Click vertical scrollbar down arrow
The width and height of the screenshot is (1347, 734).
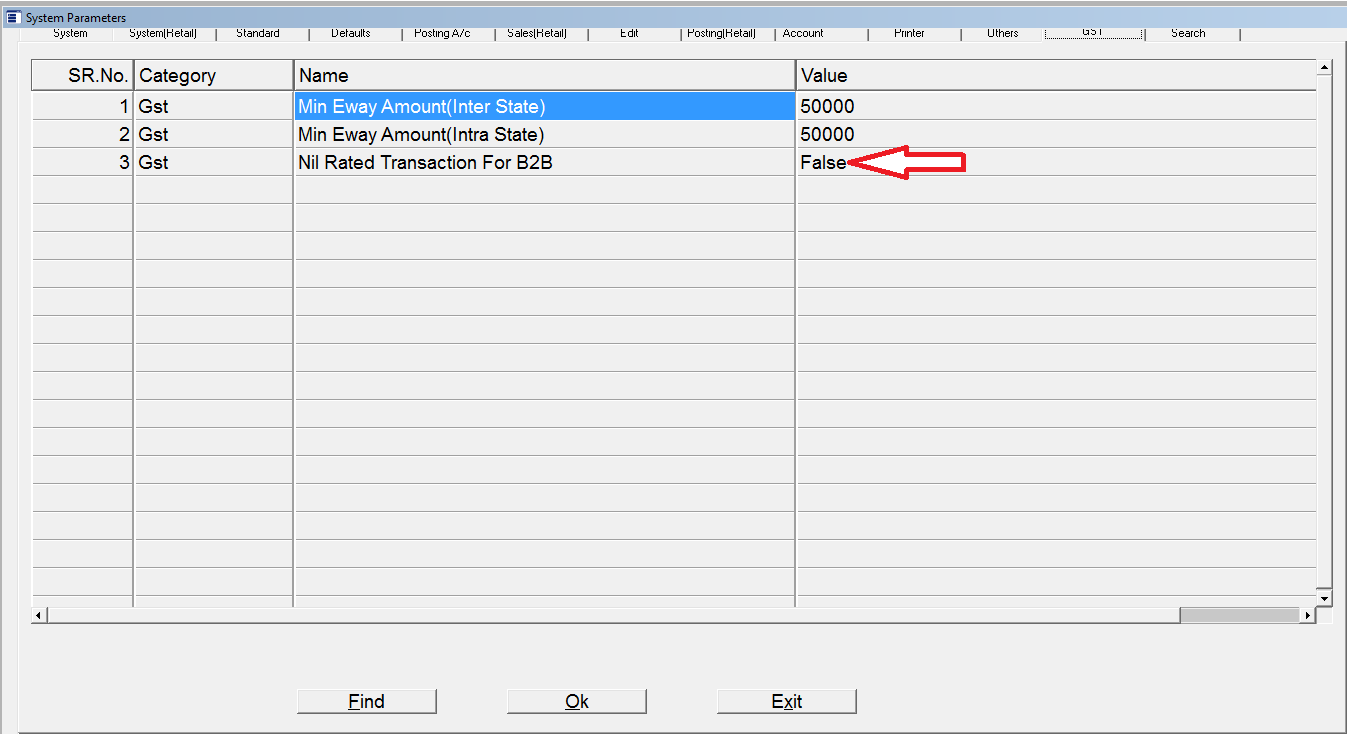tap(1325, 598)
